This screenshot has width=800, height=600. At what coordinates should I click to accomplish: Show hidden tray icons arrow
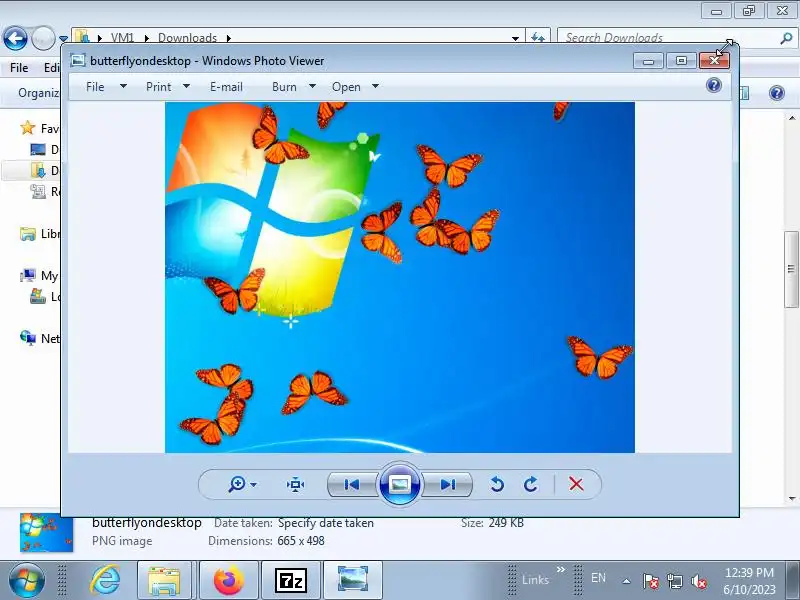pyautogui.click(x=627, y=581)
